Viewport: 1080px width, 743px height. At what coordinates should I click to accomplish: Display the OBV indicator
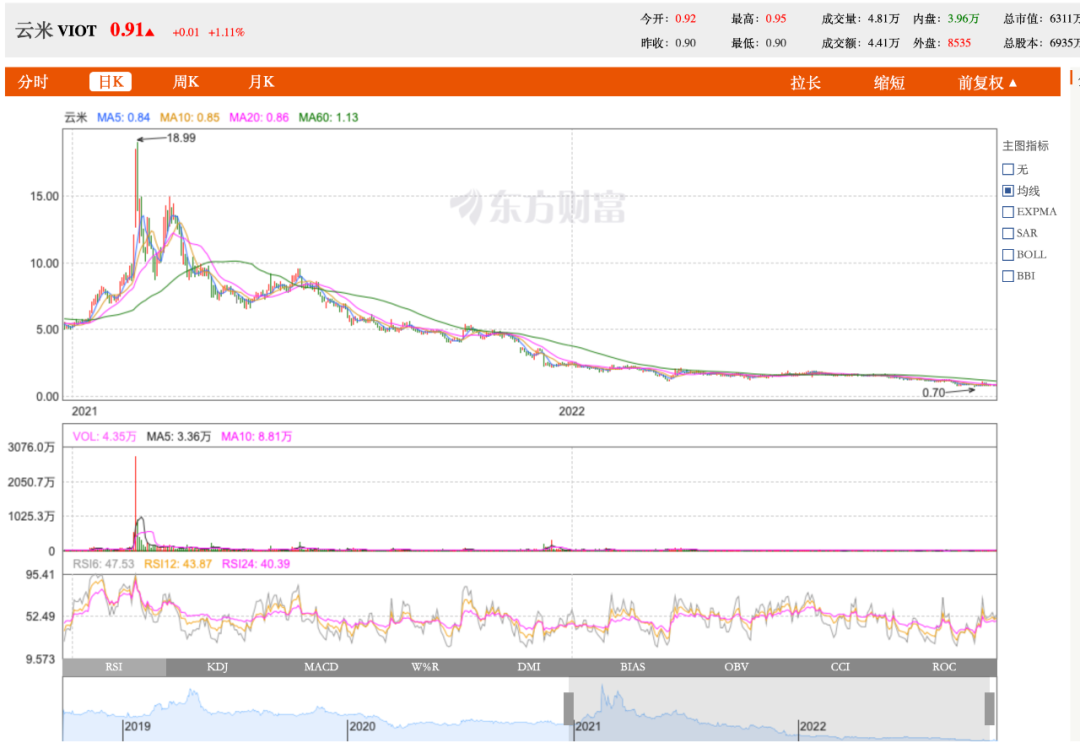coord(736,667)
